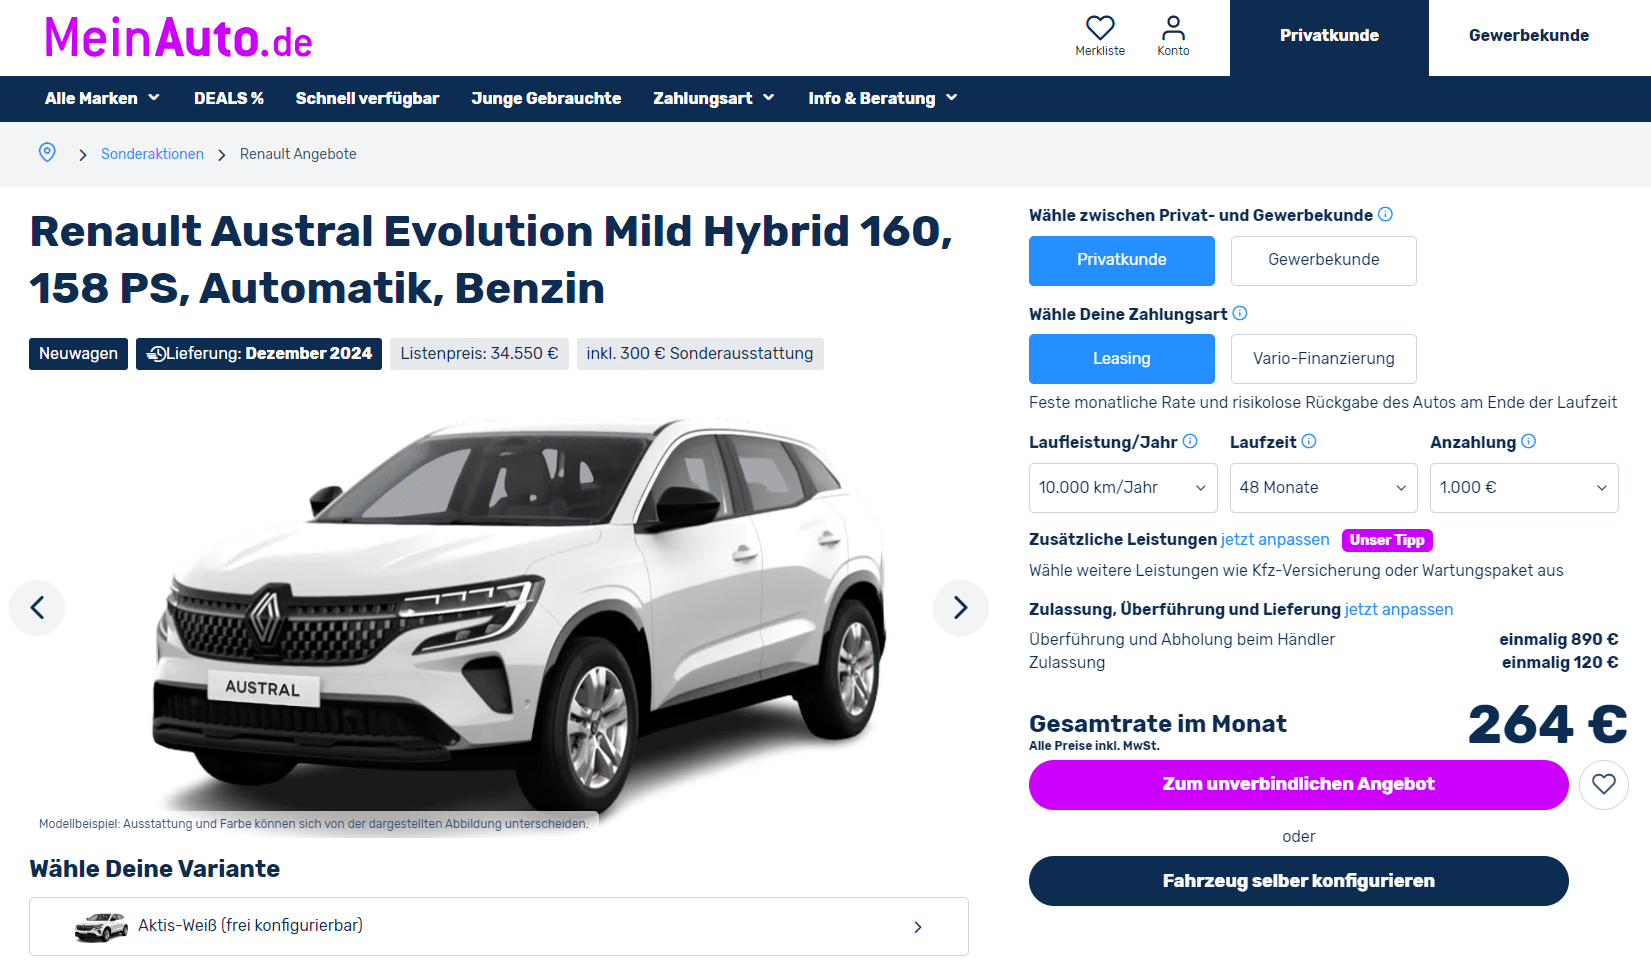Open info icon beside Zahlungsart heading
The image size is (1651, 969).
1240,313
